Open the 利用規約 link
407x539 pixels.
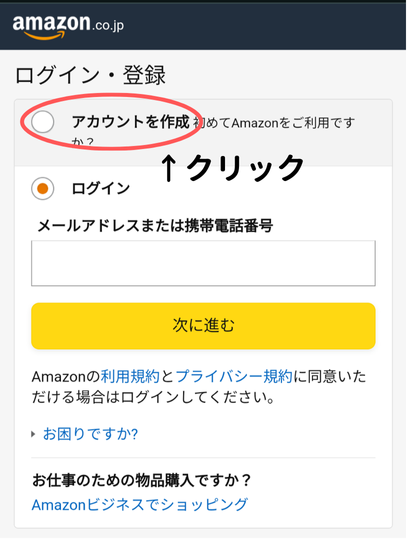(130, 376)
